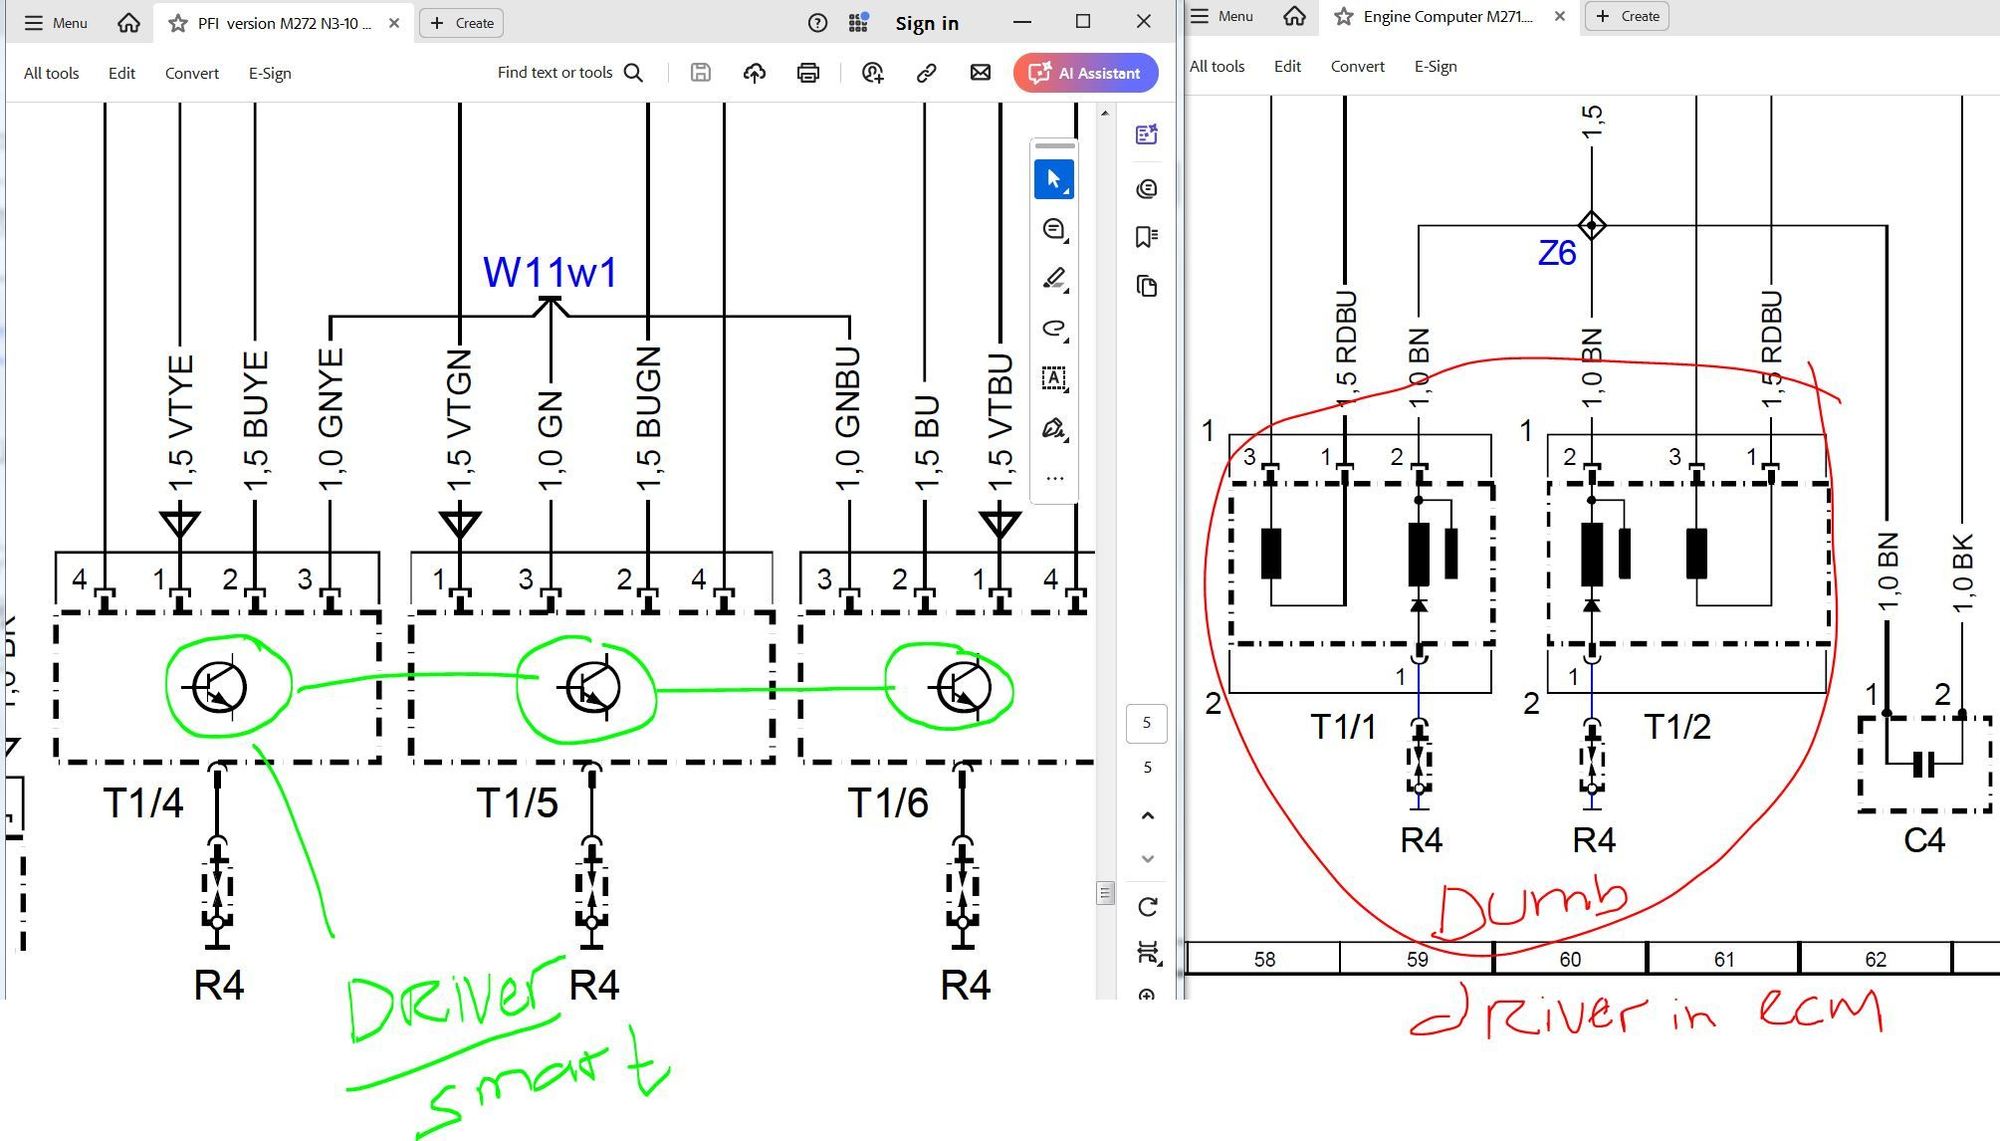Rotate the page view clockwise
This screenshot has width=2000, height=1141.
point(1147,906)
